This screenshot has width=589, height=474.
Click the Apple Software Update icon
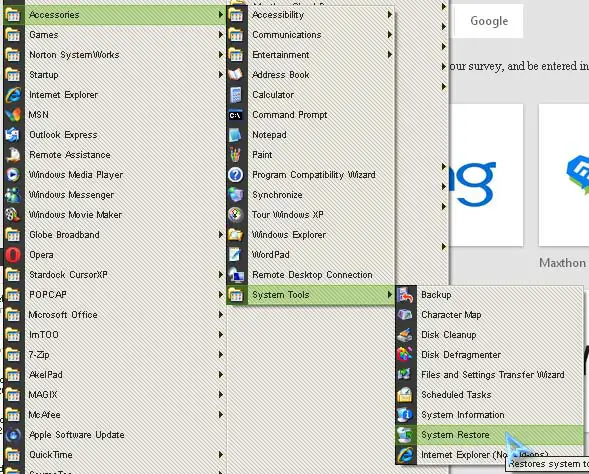pyautogui.click(x=13, y=435)
